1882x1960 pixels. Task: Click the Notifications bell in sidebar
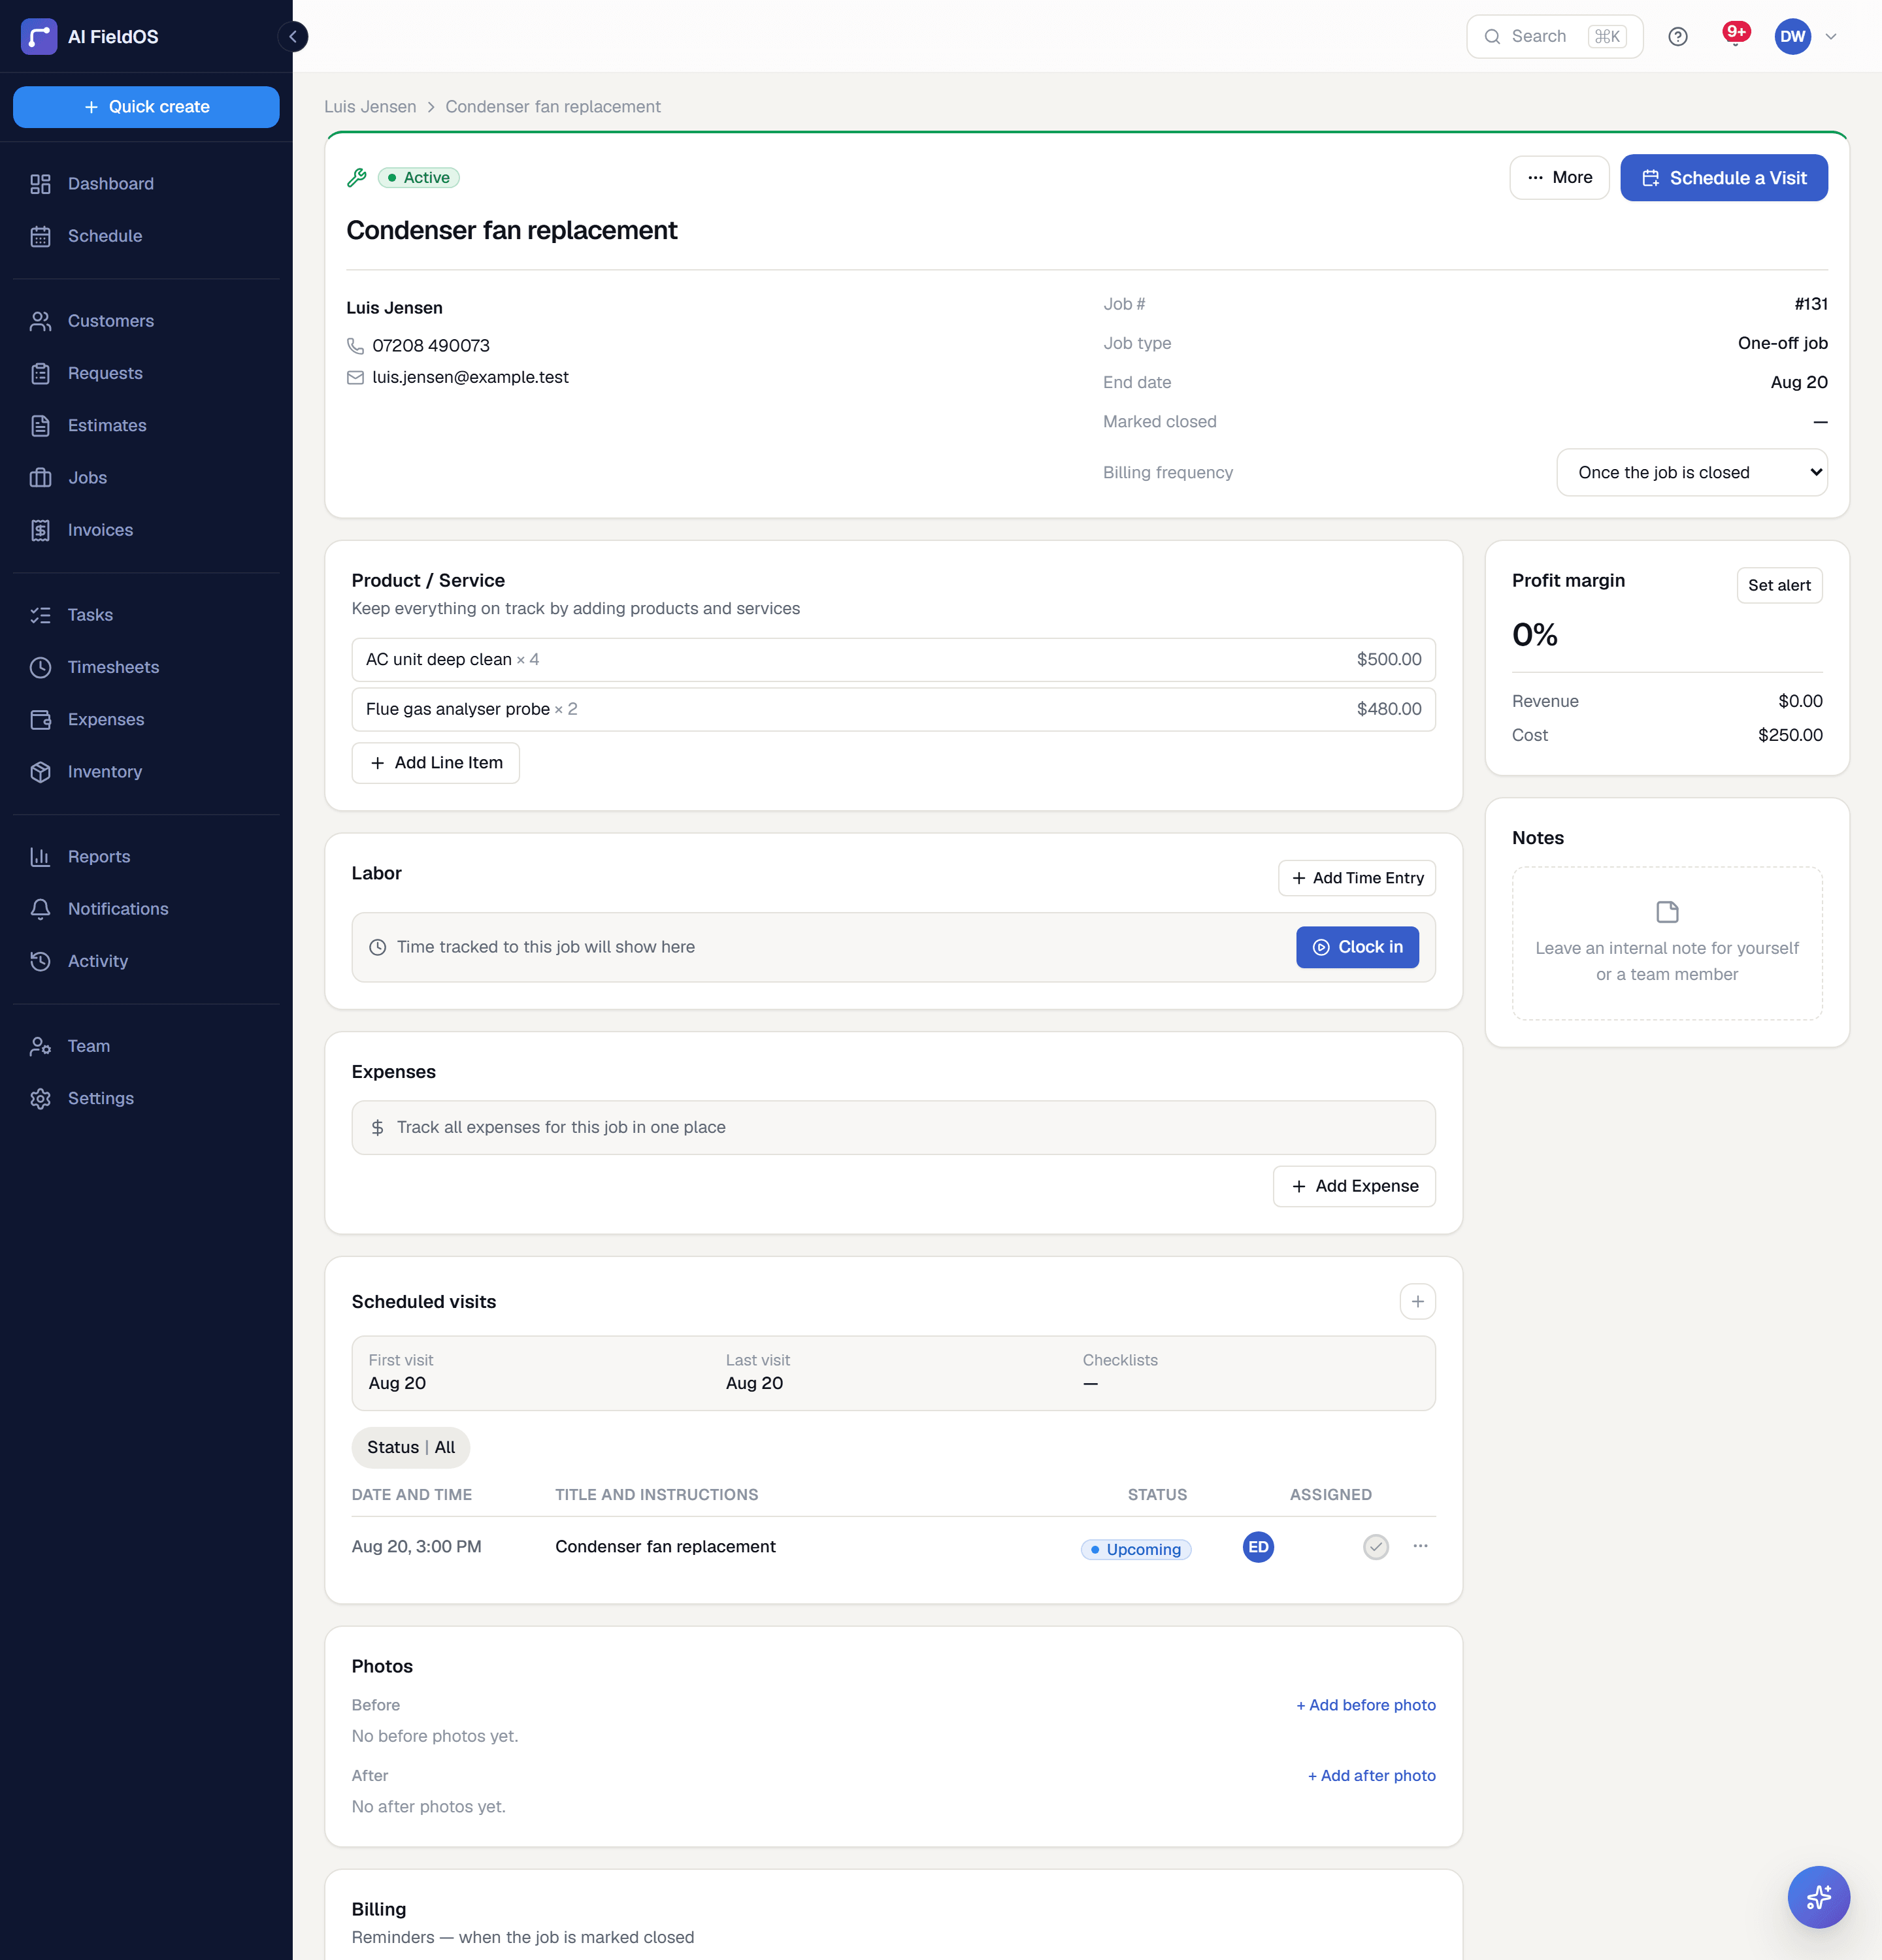(x=40, y=909)
